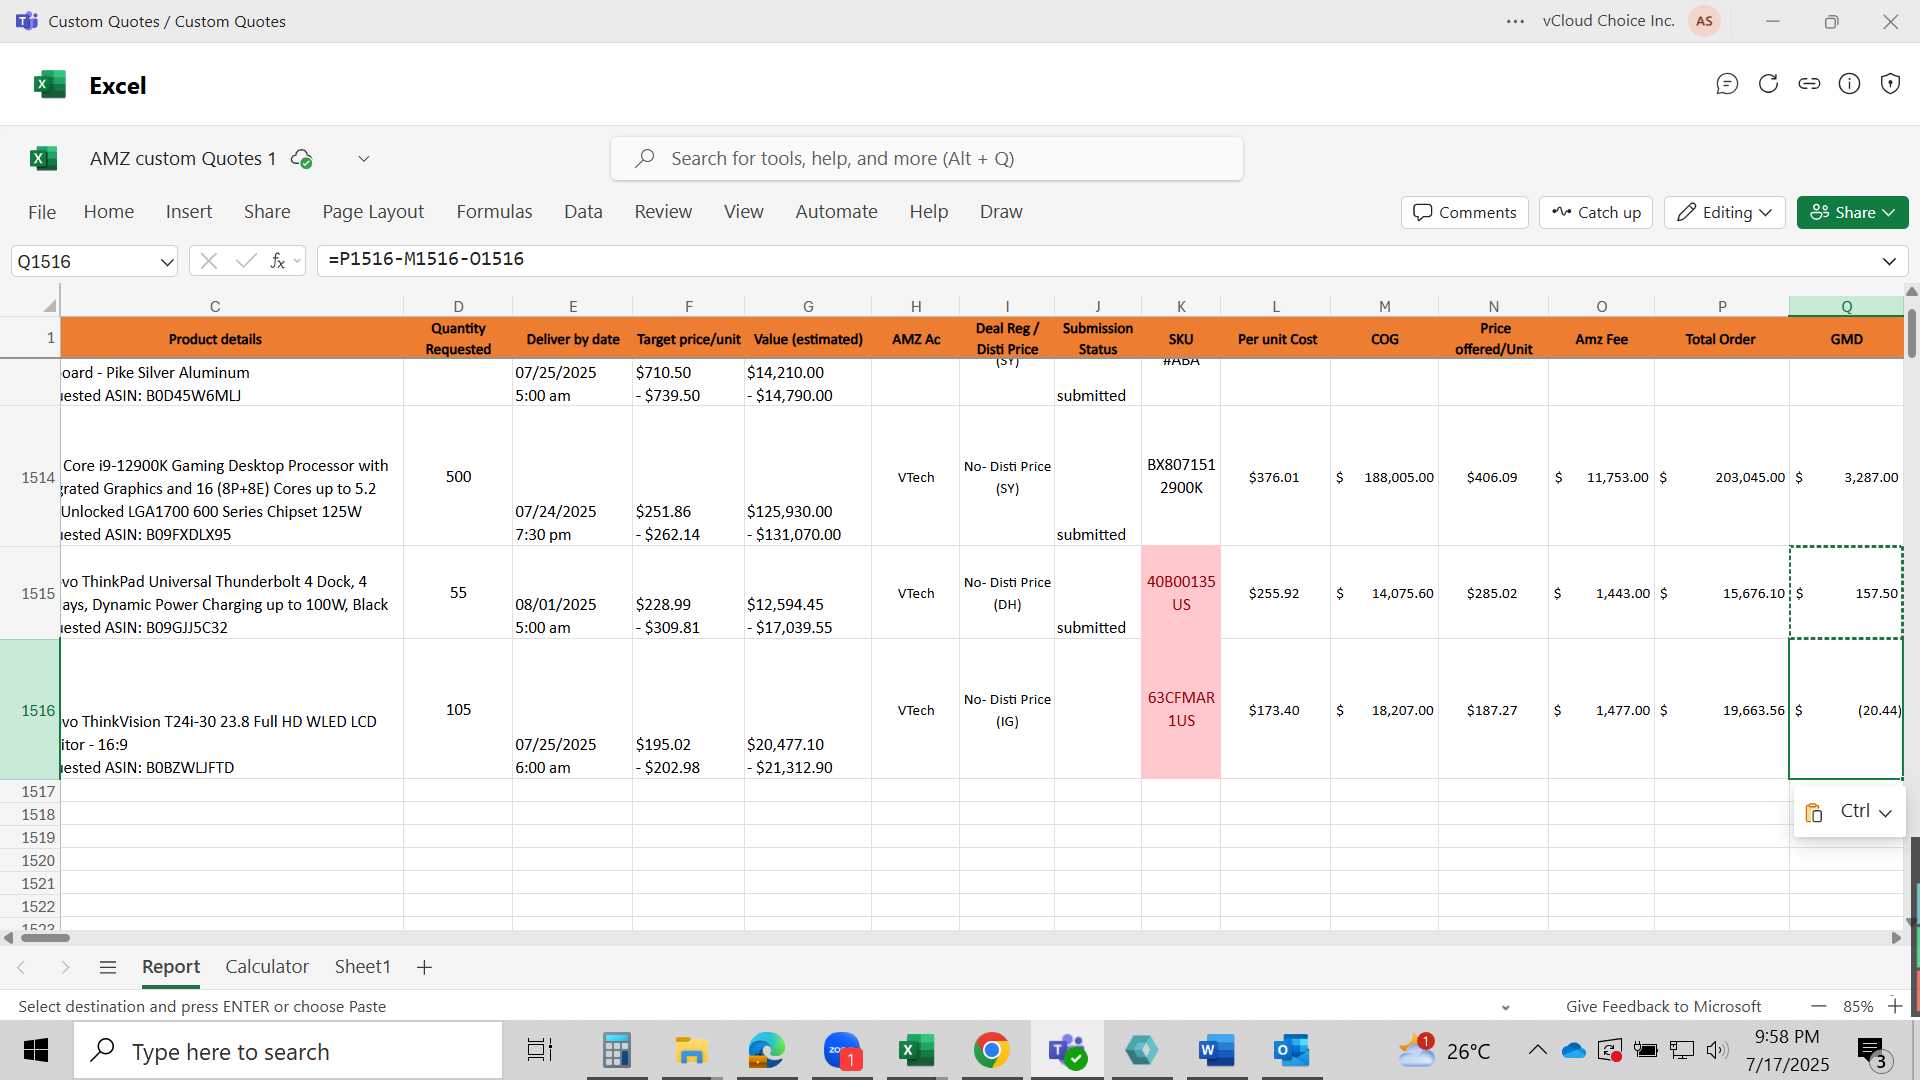Open the Teams more options ellipsis
The image size is (1920, 1080).
click(1516, 21)
